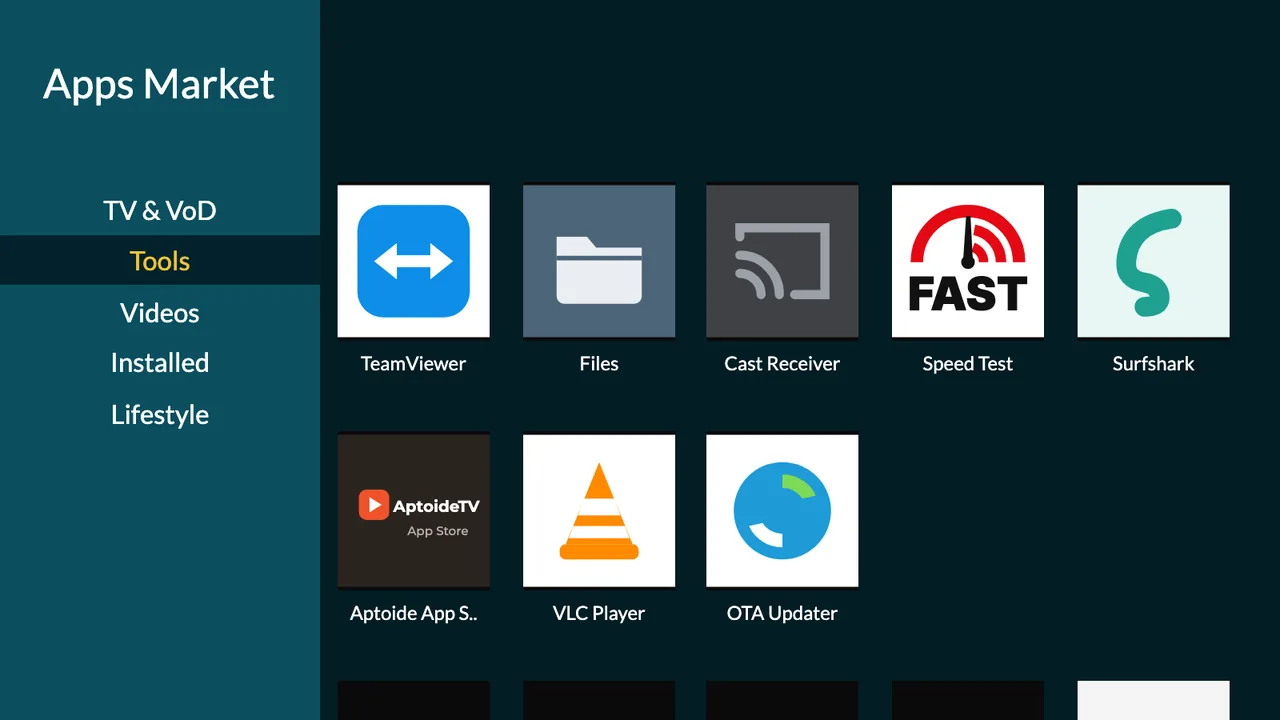1280x720 pixels.
Task: Go to the Videos category
Action: click(160, 313)
